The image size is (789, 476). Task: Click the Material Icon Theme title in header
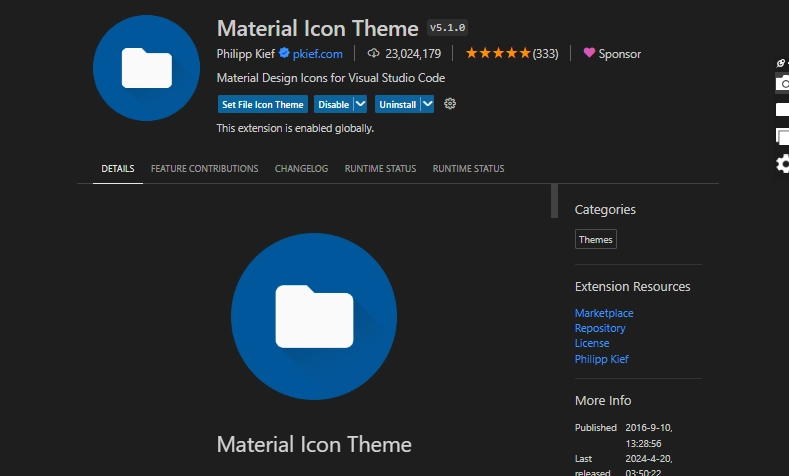click(x=318, y=28)
